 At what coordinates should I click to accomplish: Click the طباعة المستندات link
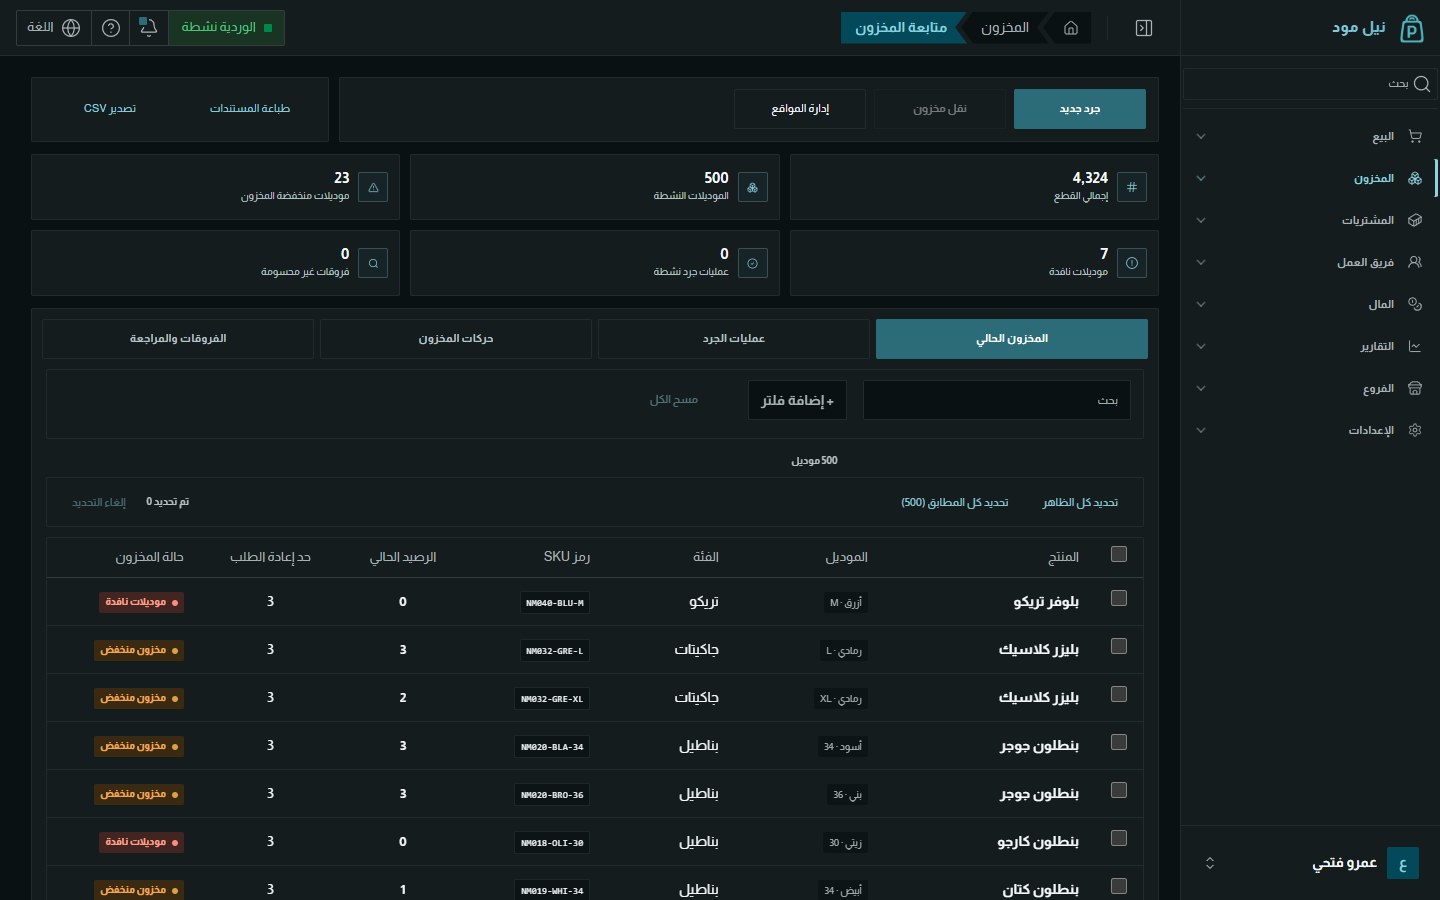[x=250, y=108]
